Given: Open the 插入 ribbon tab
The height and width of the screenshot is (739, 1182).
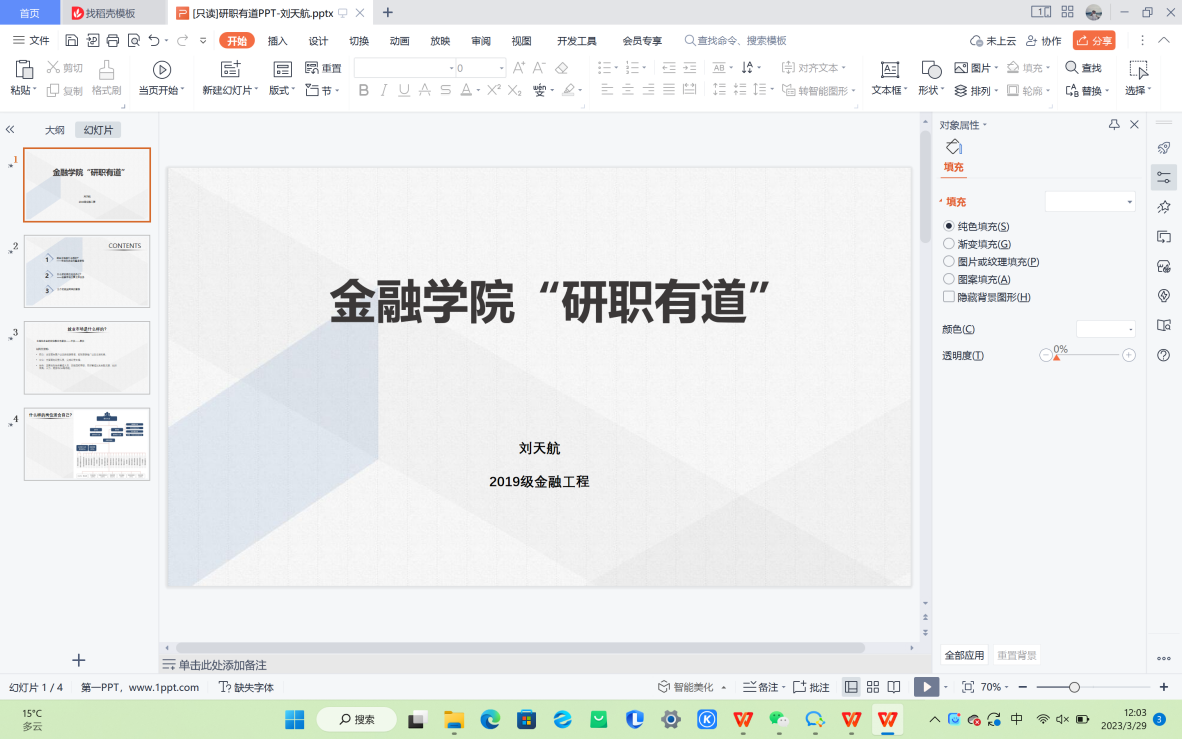Looking at the screenshot, I should [x=277, y=41].
